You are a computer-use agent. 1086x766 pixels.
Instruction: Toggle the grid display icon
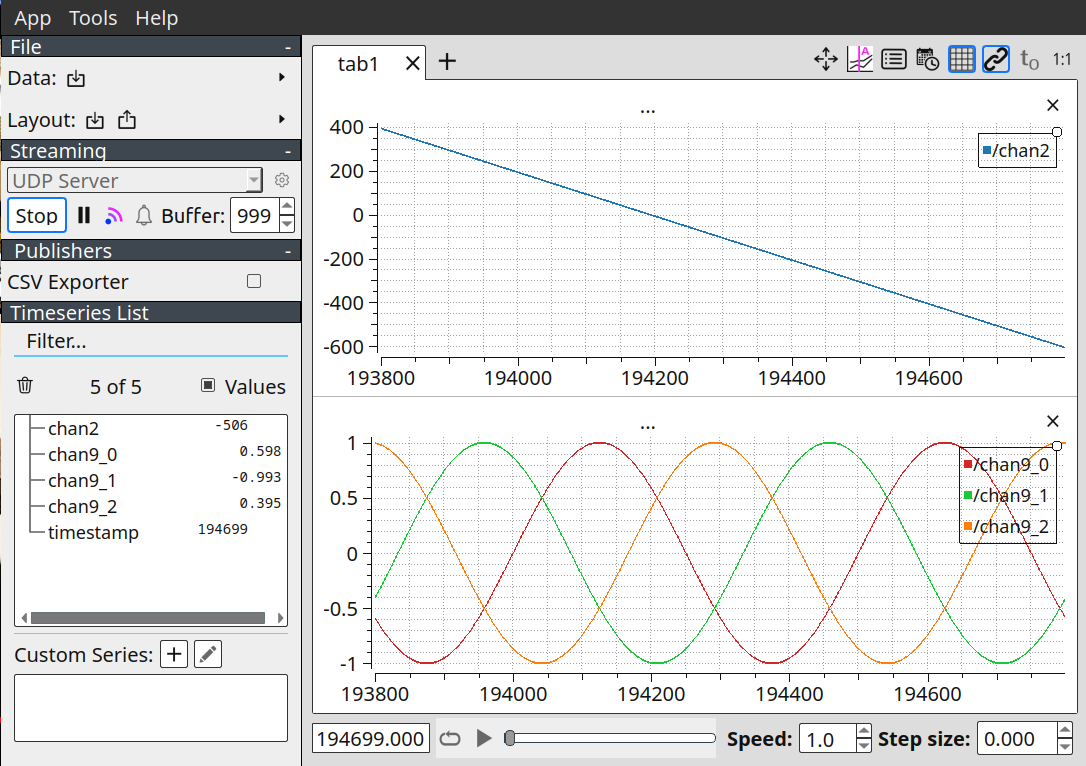point(961,60)
